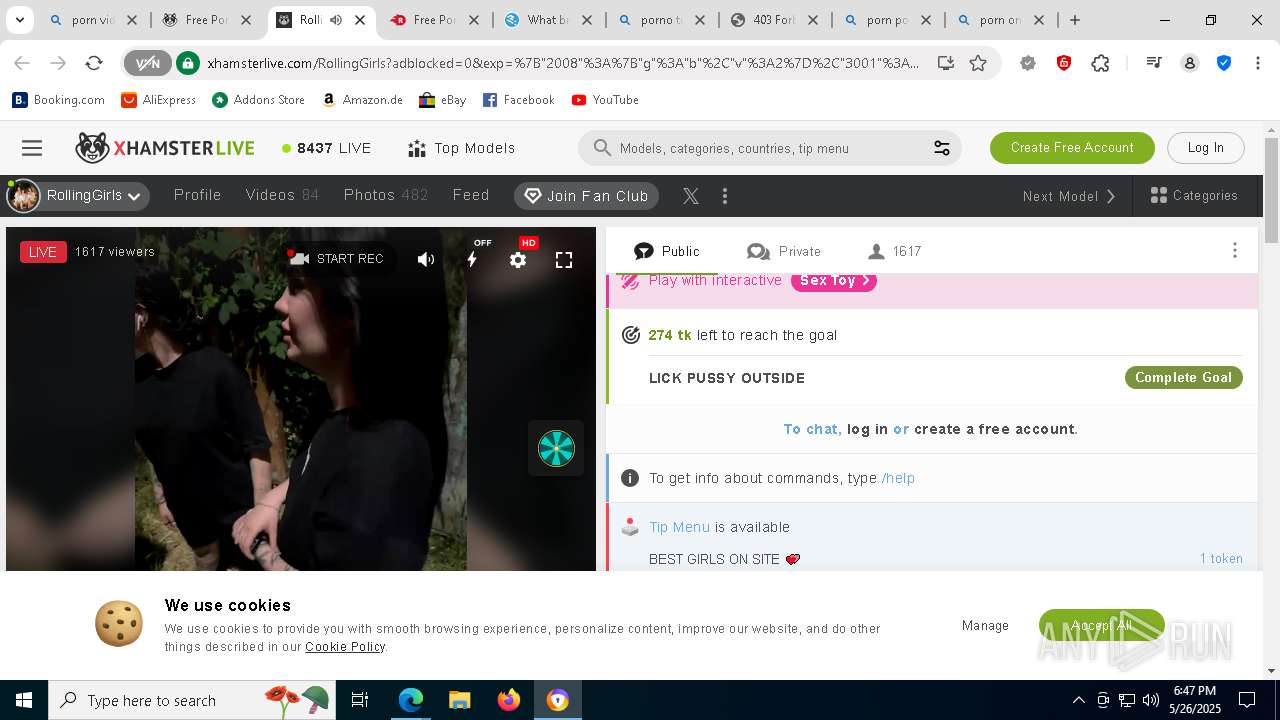Accept all cookies
The height and width of the screenshot is (720, 1280).
click(1101, 625)
